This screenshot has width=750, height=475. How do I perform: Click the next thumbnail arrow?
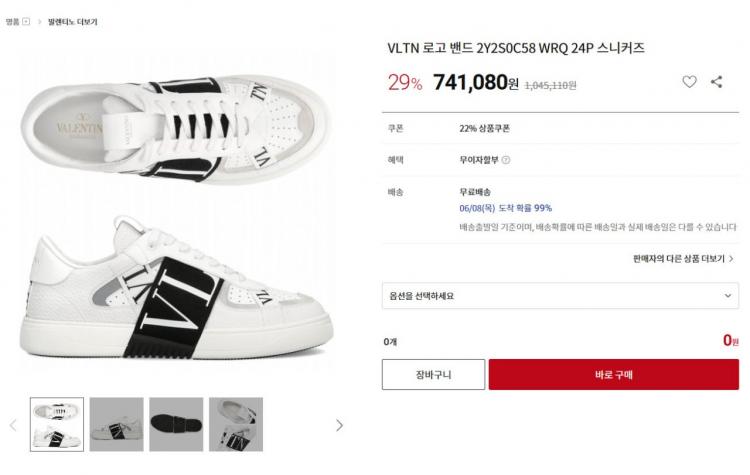[339, 425]
